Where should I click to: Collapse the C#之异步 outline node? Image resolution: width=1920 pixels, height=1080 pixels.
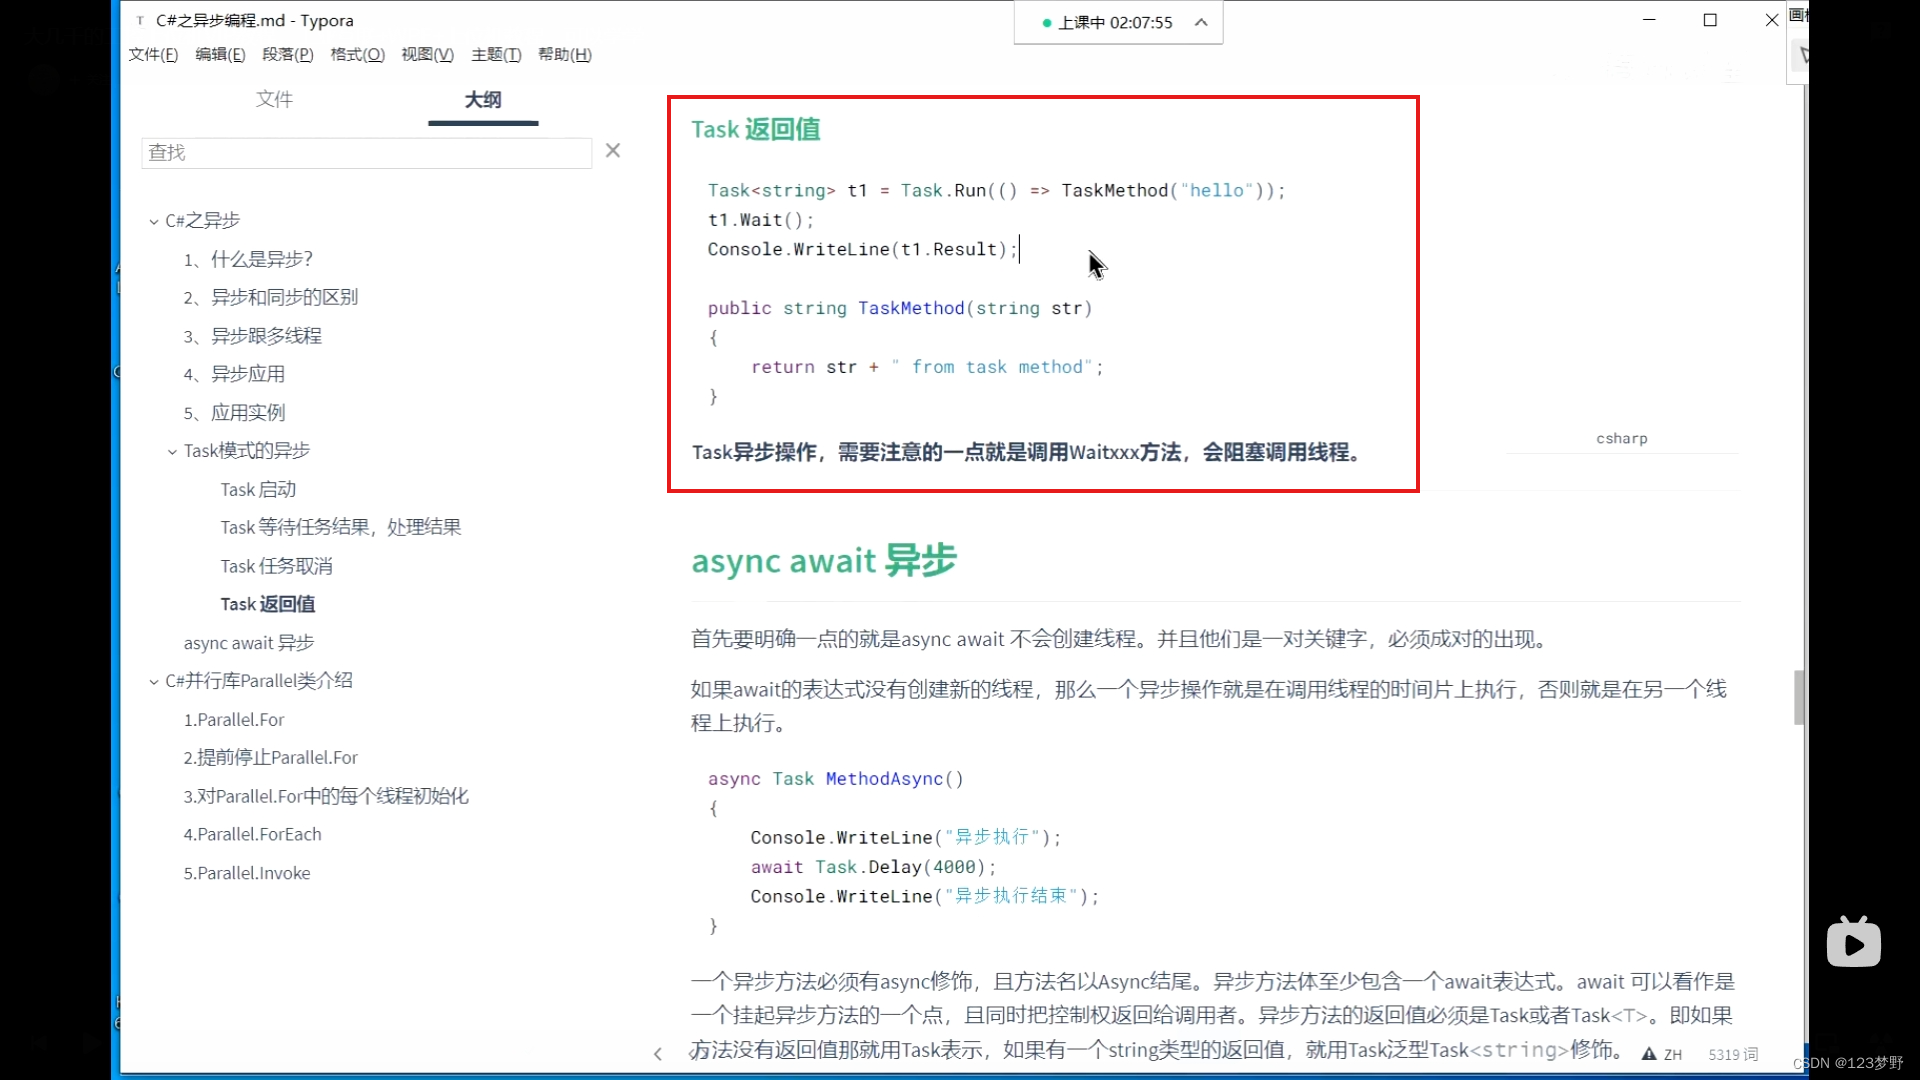pos(153,221)
